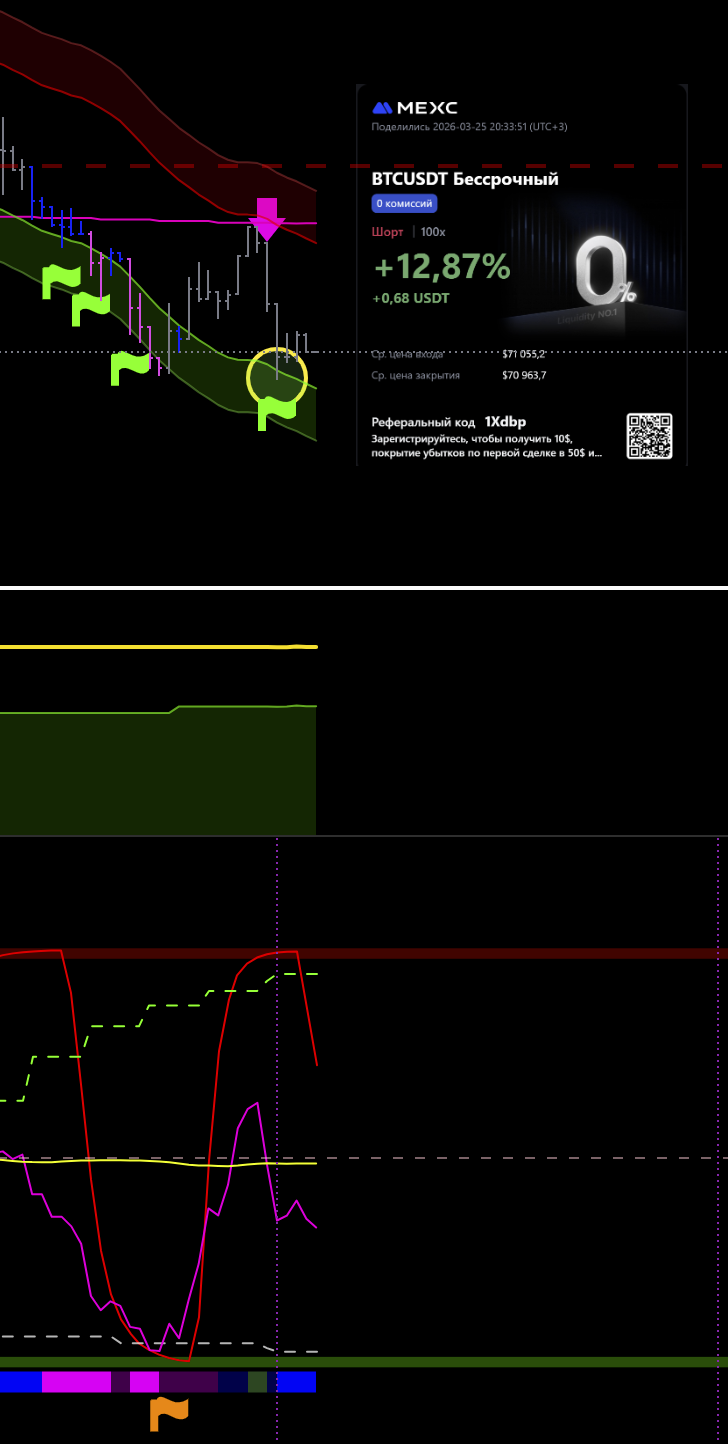
Task: Click the average close price $70 963,7
Action: click(523, 376)
